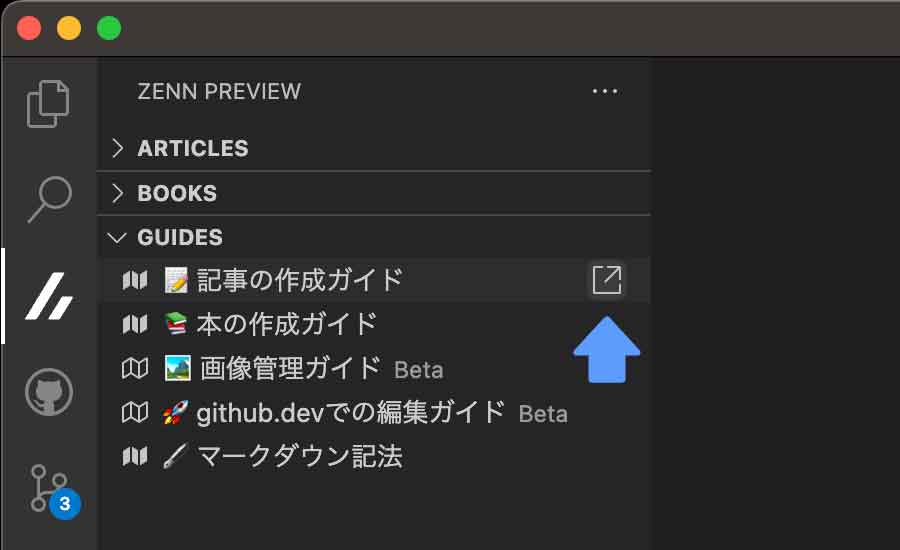Click the picture emoji on 画像管理ガイド
The height and width of the screenshot is (550, 900).
pyautogui.click(x=177, y=369)
